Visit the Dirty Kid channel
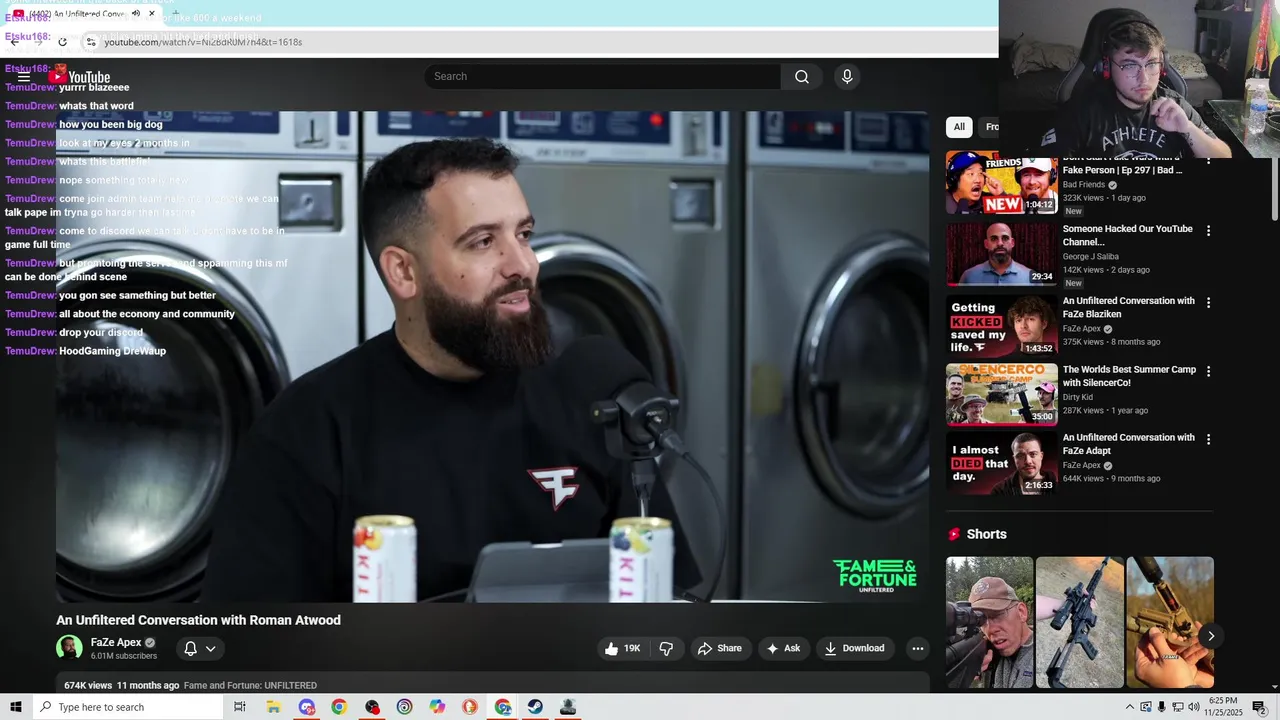1280x720 pixels. click(1077, 397)
